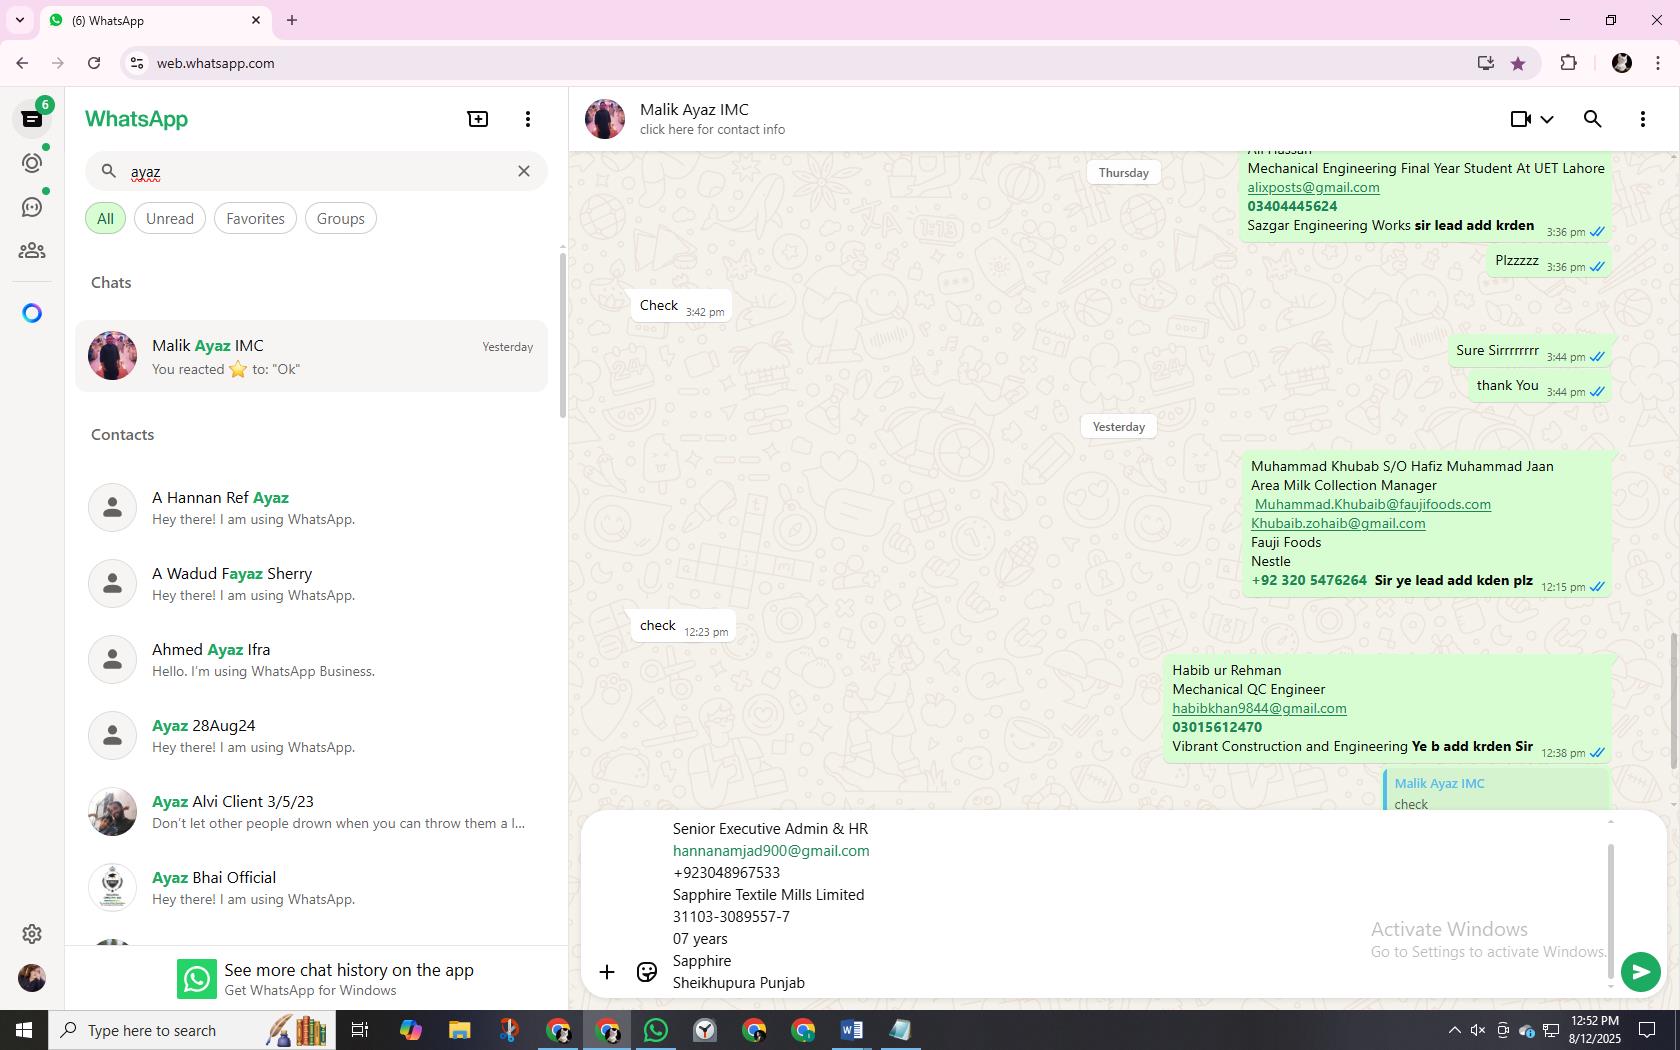Screen dimensions: 1680x1050
Task: Open your profile picture in the sidebar
Action: [x=32, y=978]
